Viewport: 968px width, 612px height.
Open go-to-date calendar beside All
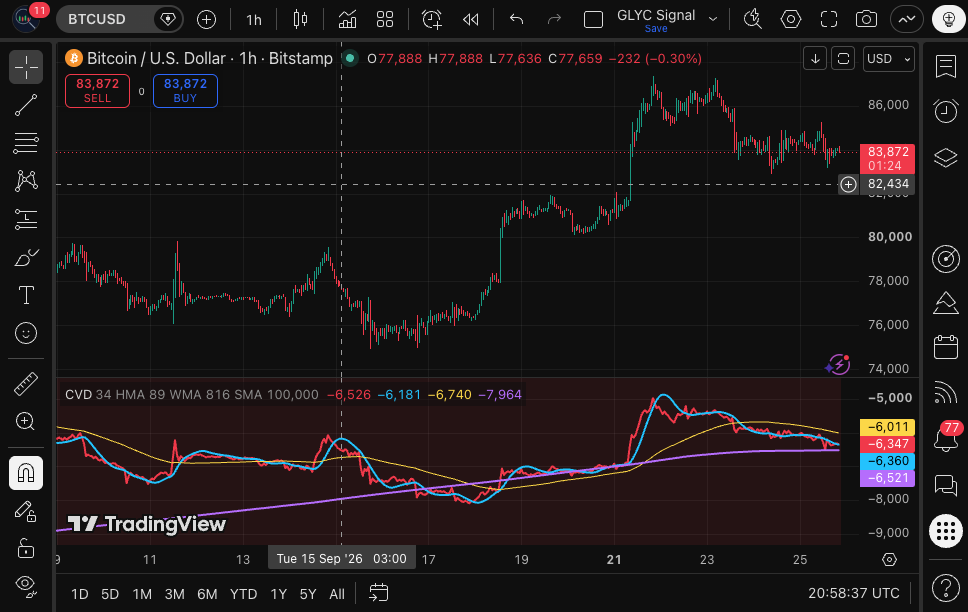(378, 593)
